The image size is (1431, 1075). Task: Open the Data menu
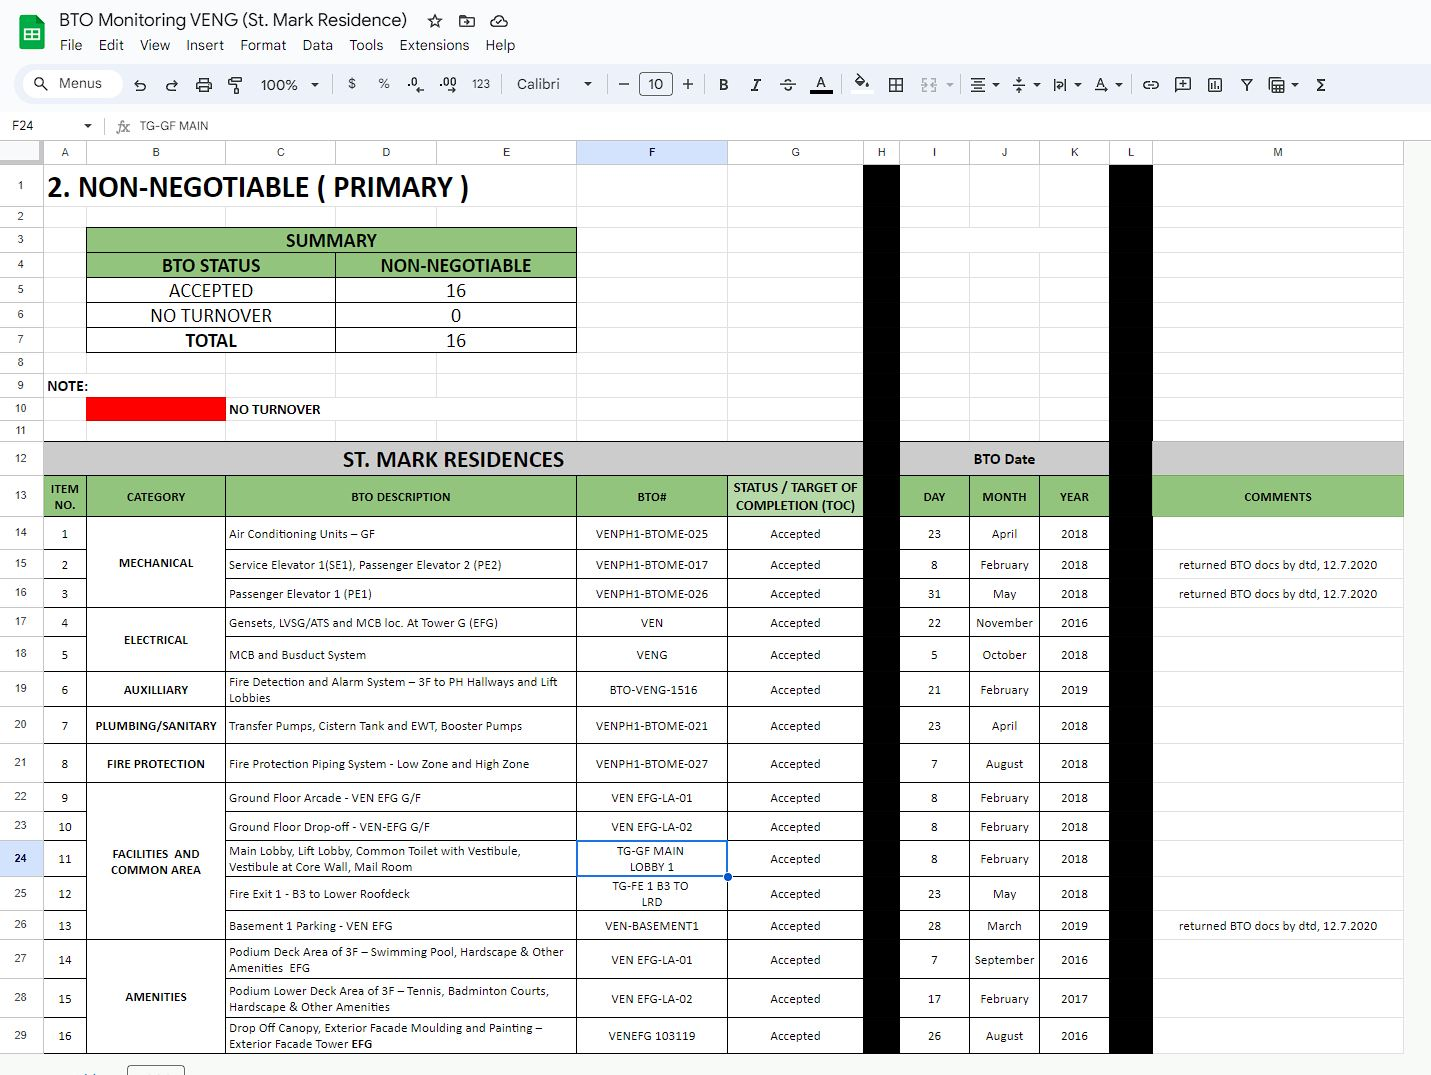318,45
